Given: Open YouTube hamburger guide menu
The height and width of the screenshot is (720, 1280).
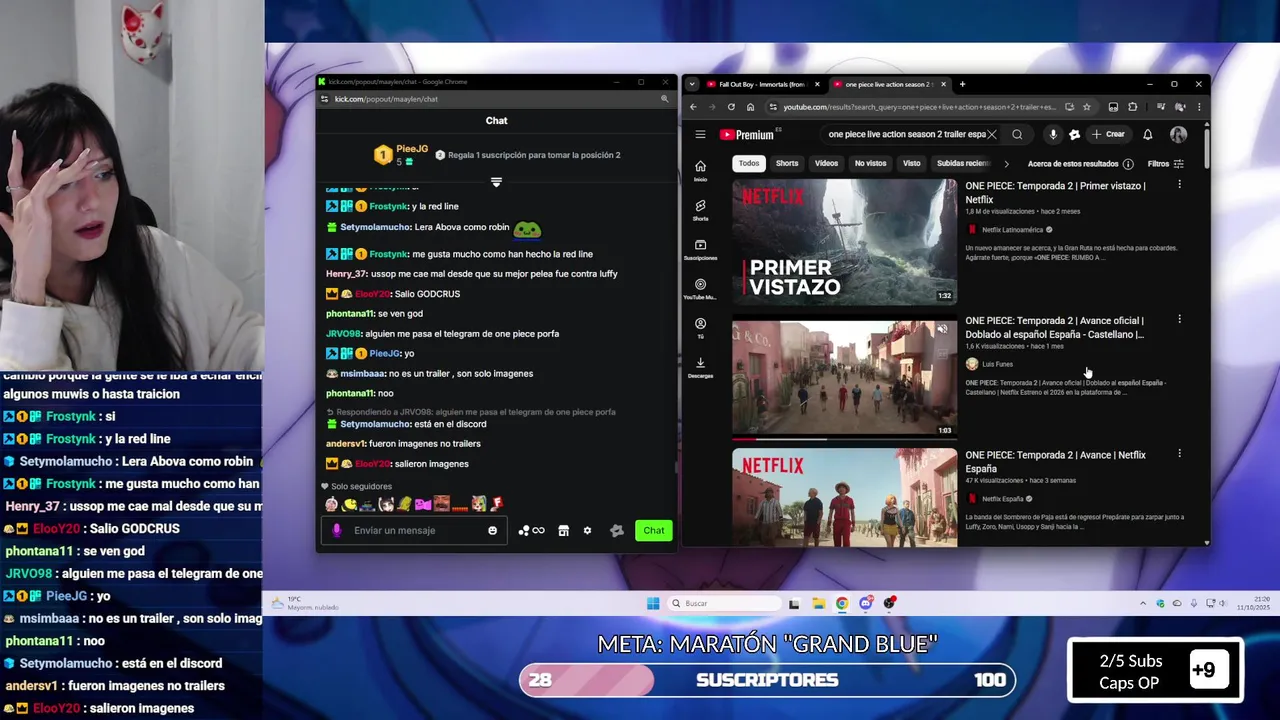Looking at the screenshot, I should (700, 135).
